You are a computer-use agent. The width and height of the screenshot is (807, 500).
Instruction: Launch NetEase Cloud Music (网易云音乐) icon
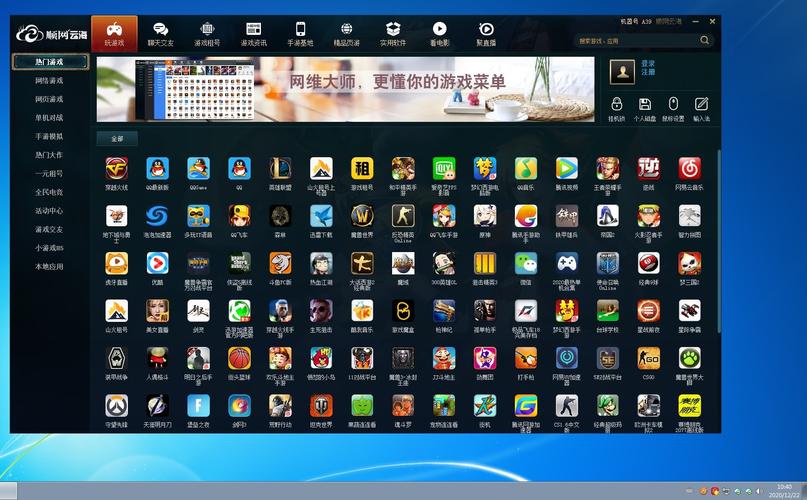[x=689, y=168]
